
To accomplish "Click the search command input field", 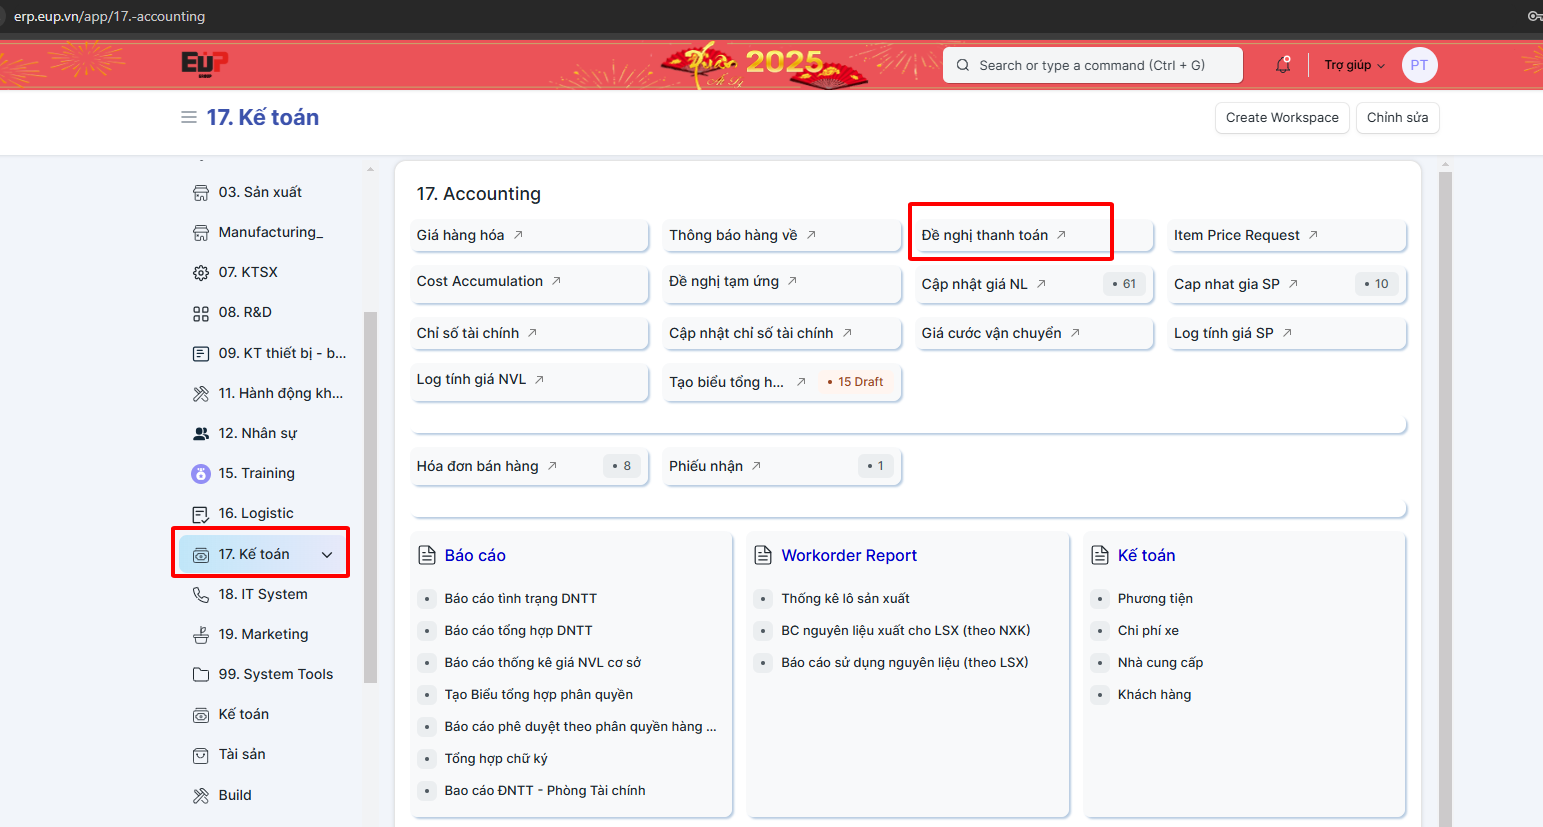I will [x=1092, y=65].
